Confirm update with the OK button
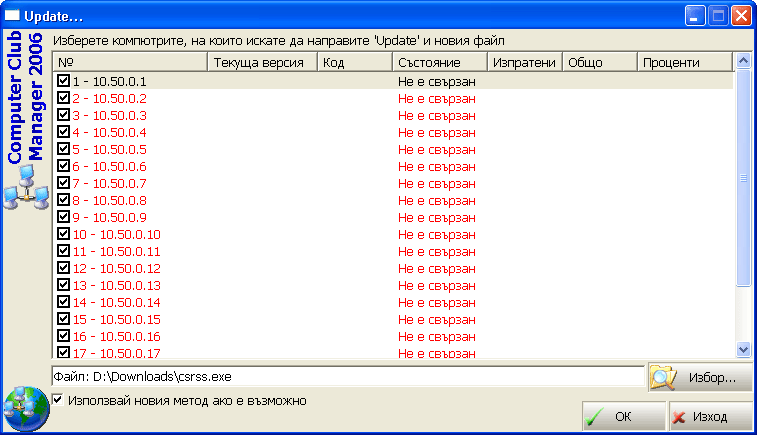 point(624,416)
